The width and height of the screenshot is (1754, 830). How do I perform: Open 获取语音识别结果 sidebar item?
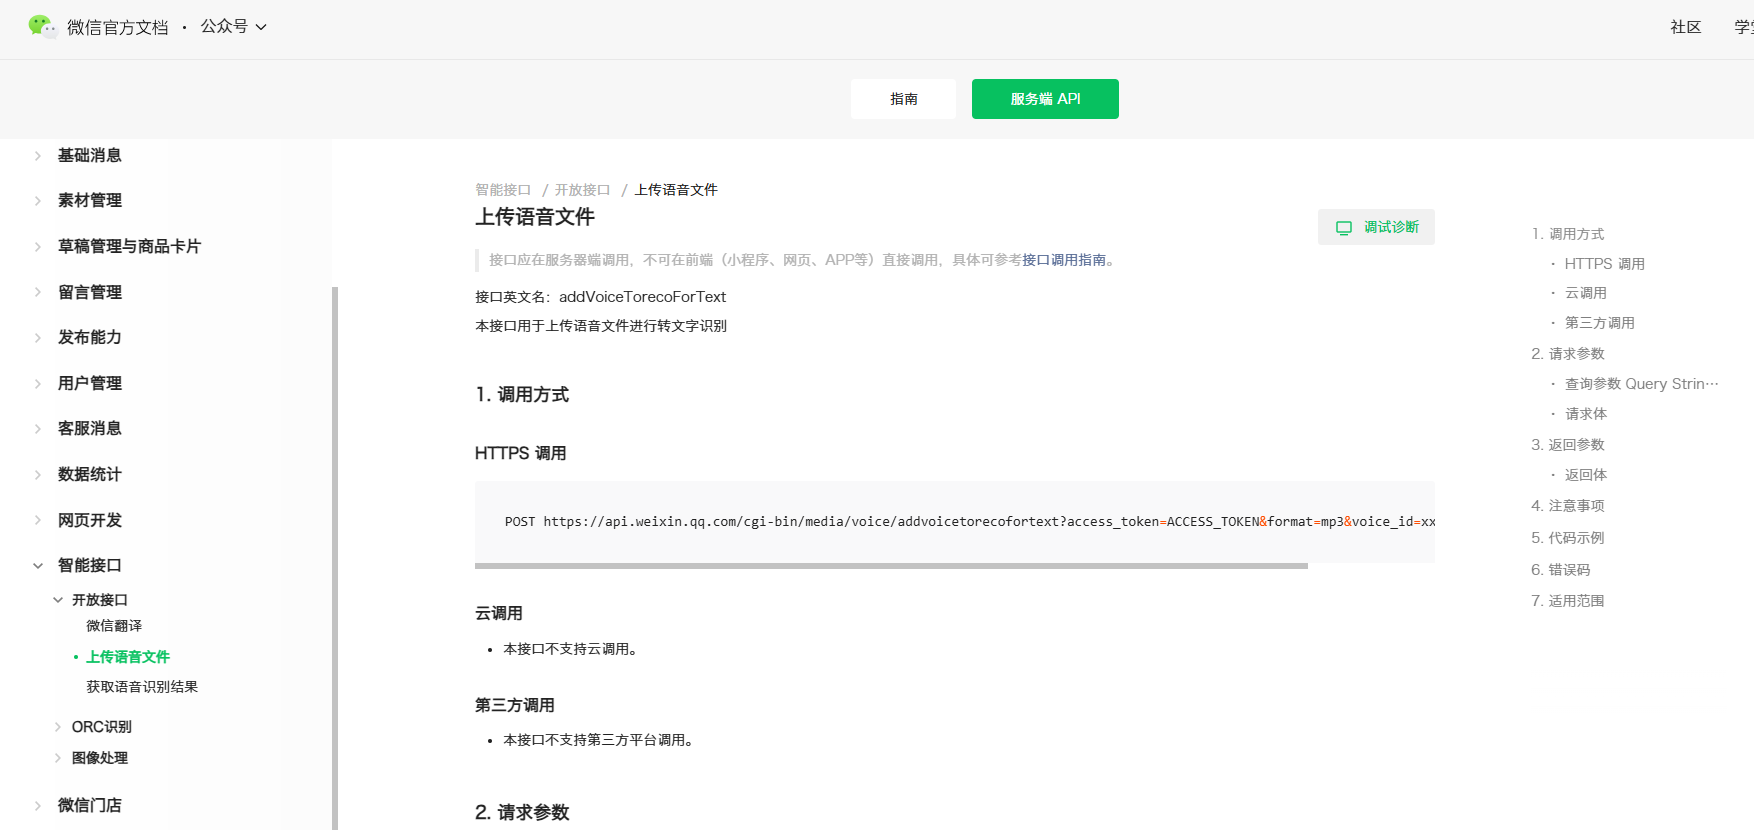click(x=142, y=687)
